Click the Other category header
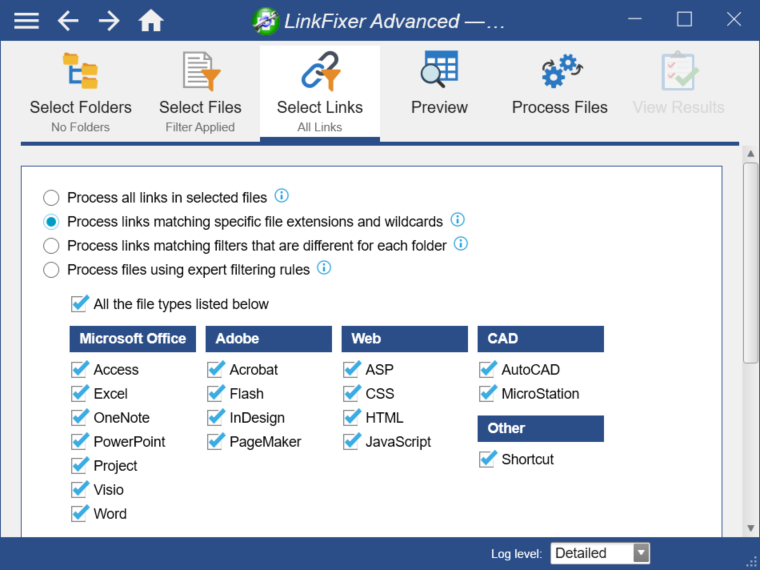This screenshot has width=760, height=570. click(x=541, y=428)
